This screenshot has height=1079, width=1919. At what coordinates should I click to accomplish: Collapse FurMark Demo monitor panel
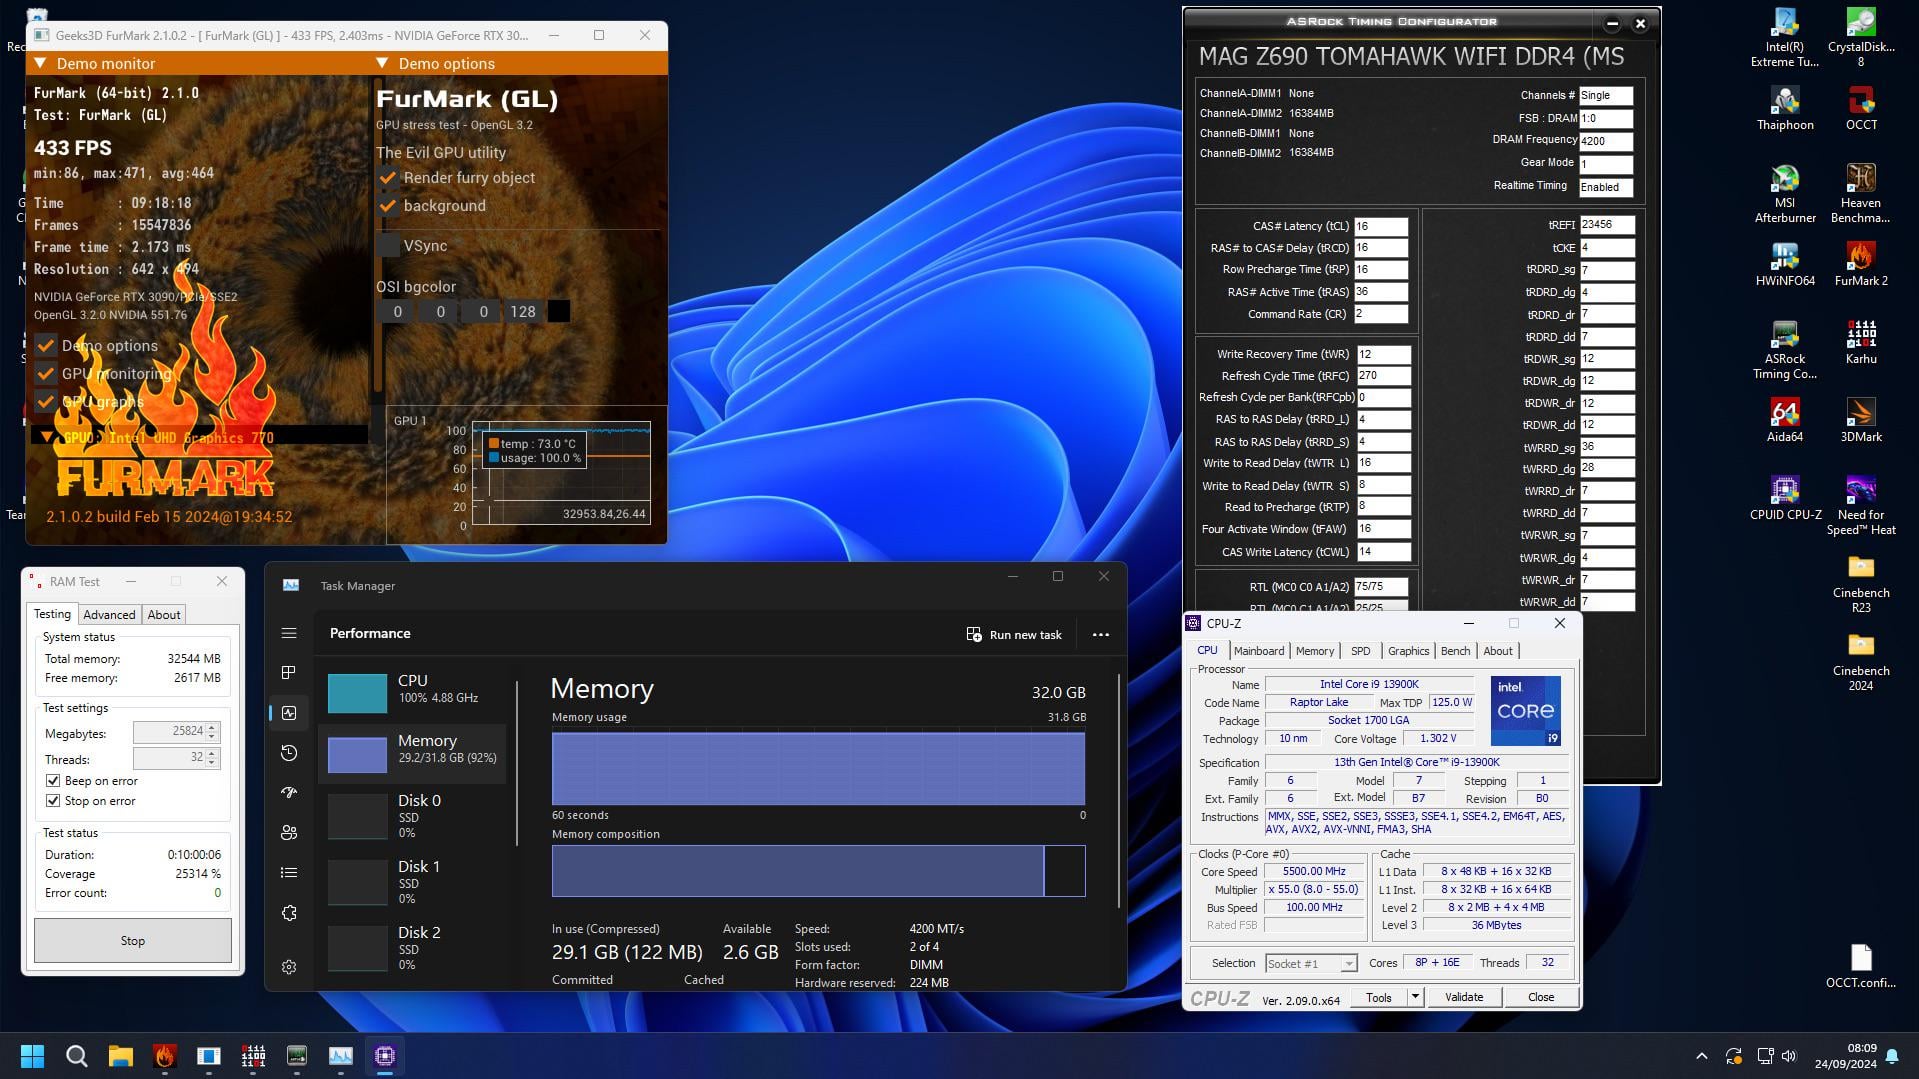point(40,63)
